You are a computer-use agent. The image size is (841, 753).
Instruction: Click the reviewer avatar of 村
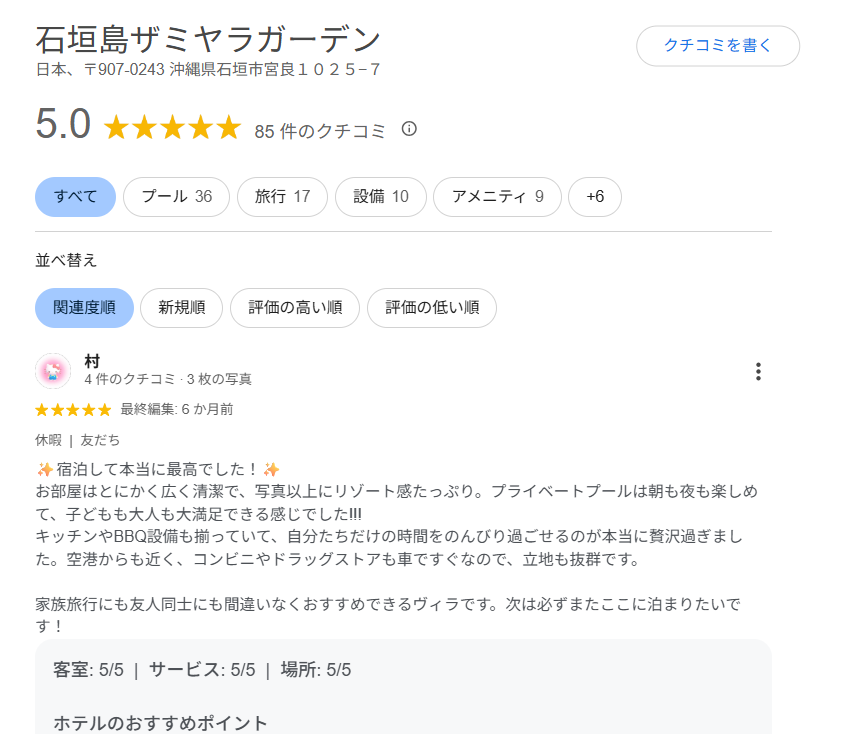pos(51,371)
